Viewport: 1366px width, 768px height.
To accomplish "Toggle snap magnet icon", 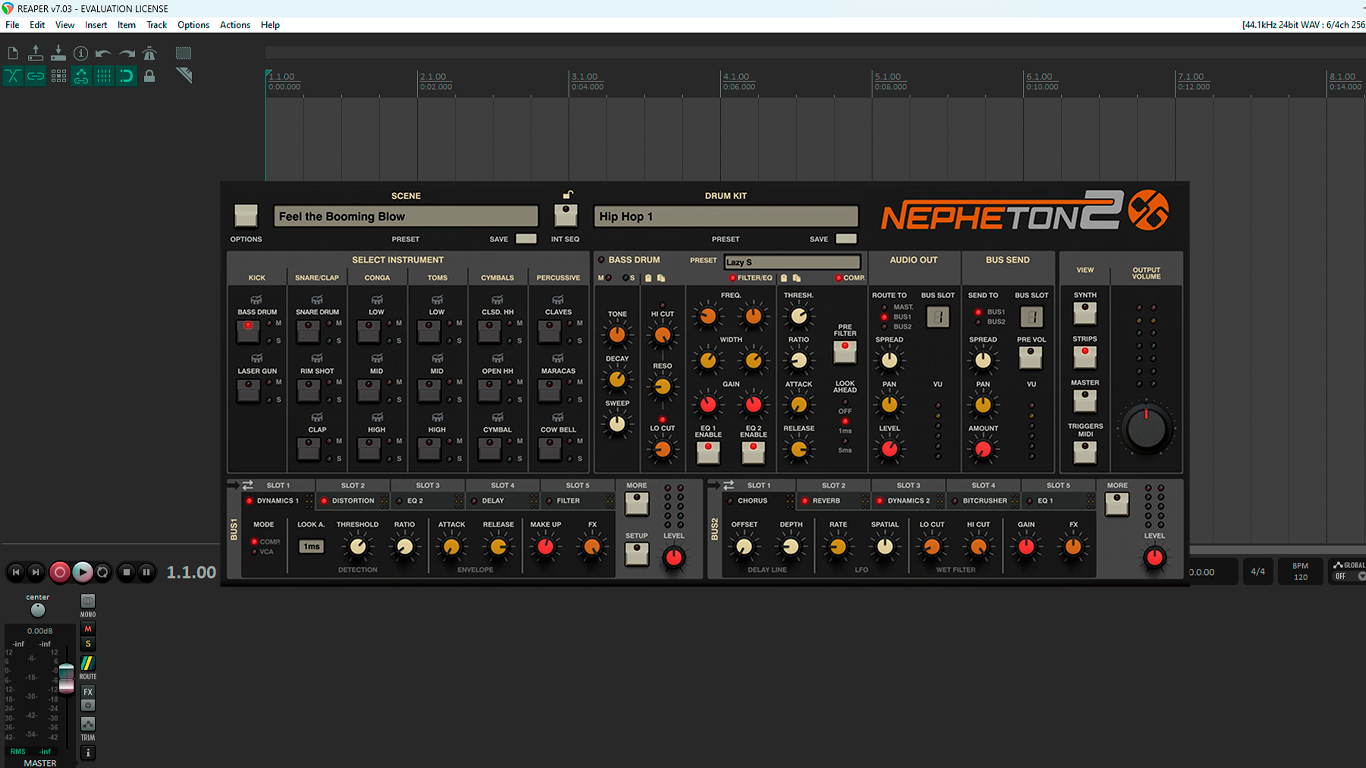I will click(127, 76).
